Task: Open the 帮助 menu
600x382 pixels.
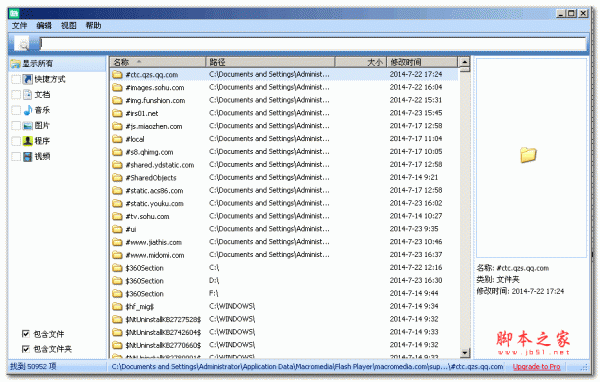Action: coord(93,26)
